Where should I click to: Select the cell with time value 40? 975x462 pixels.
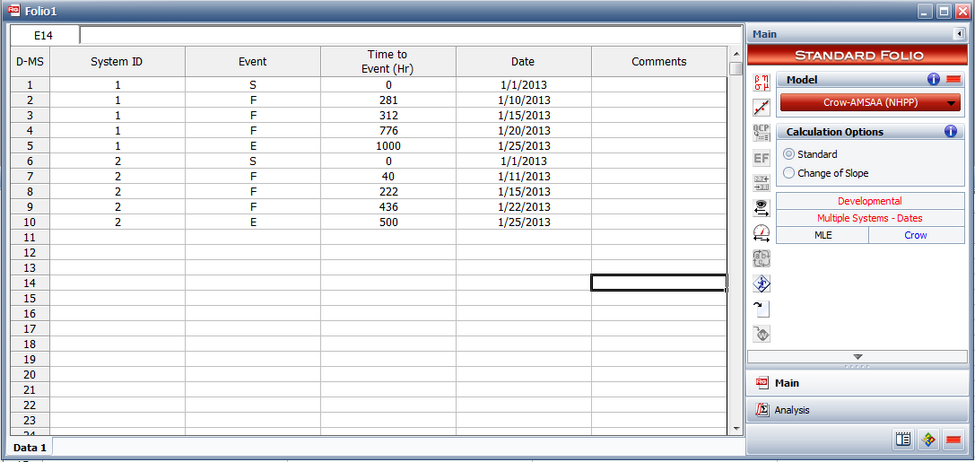388,176
